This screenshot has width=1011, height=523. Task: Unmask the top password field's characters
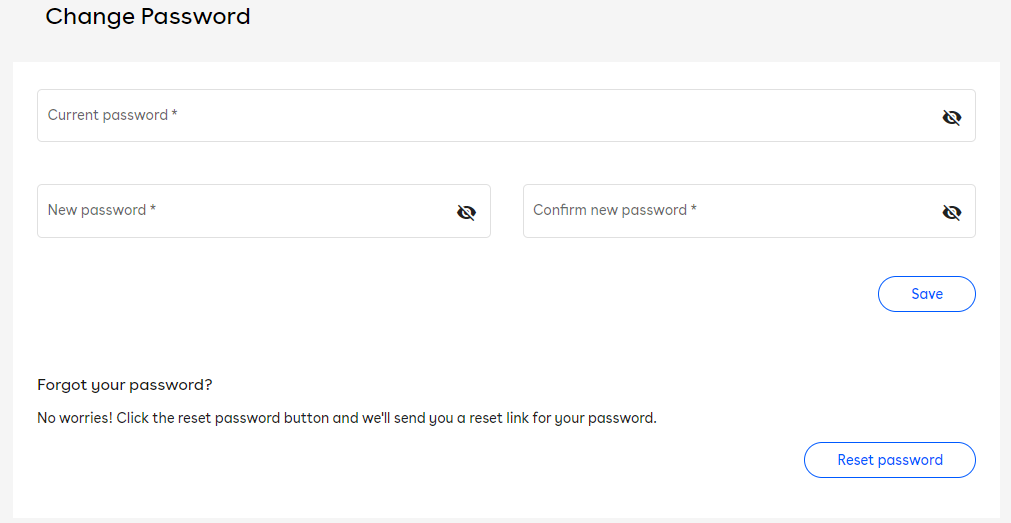pyautogui.click(x=951, y=117)
